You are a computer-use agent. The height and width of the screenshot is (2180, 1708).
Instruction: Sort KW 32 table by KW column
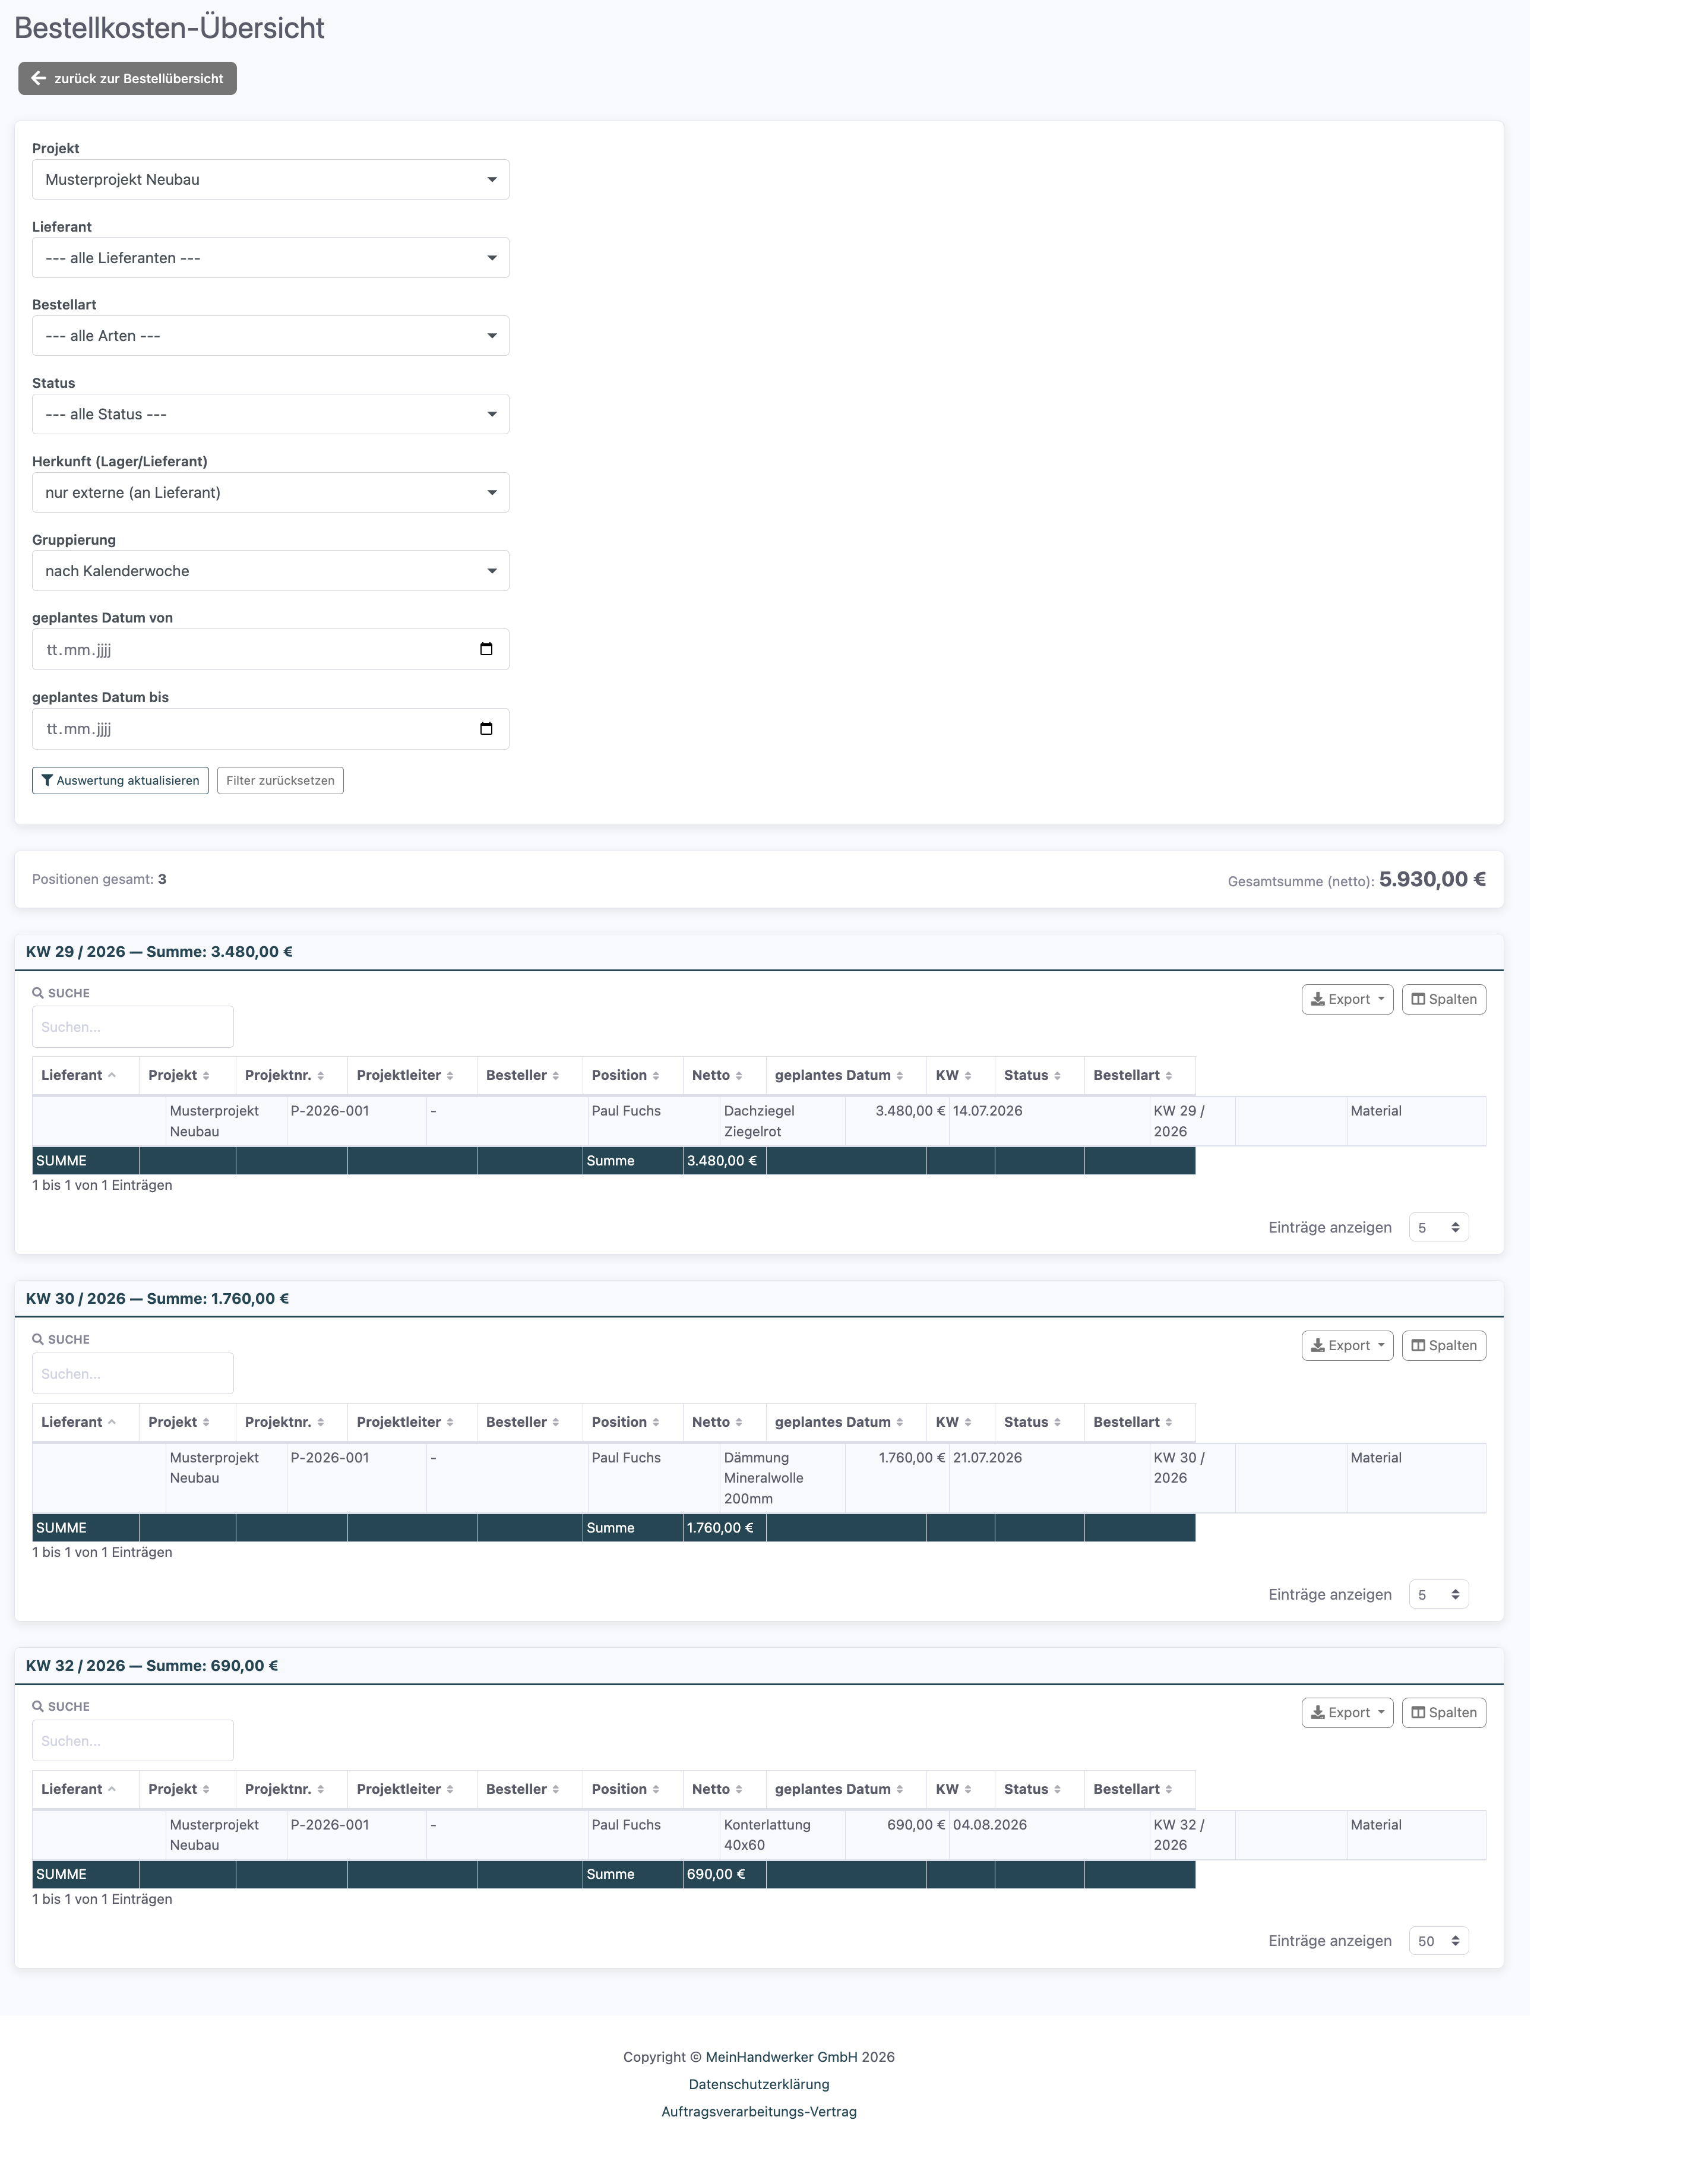pos(961,1789)
